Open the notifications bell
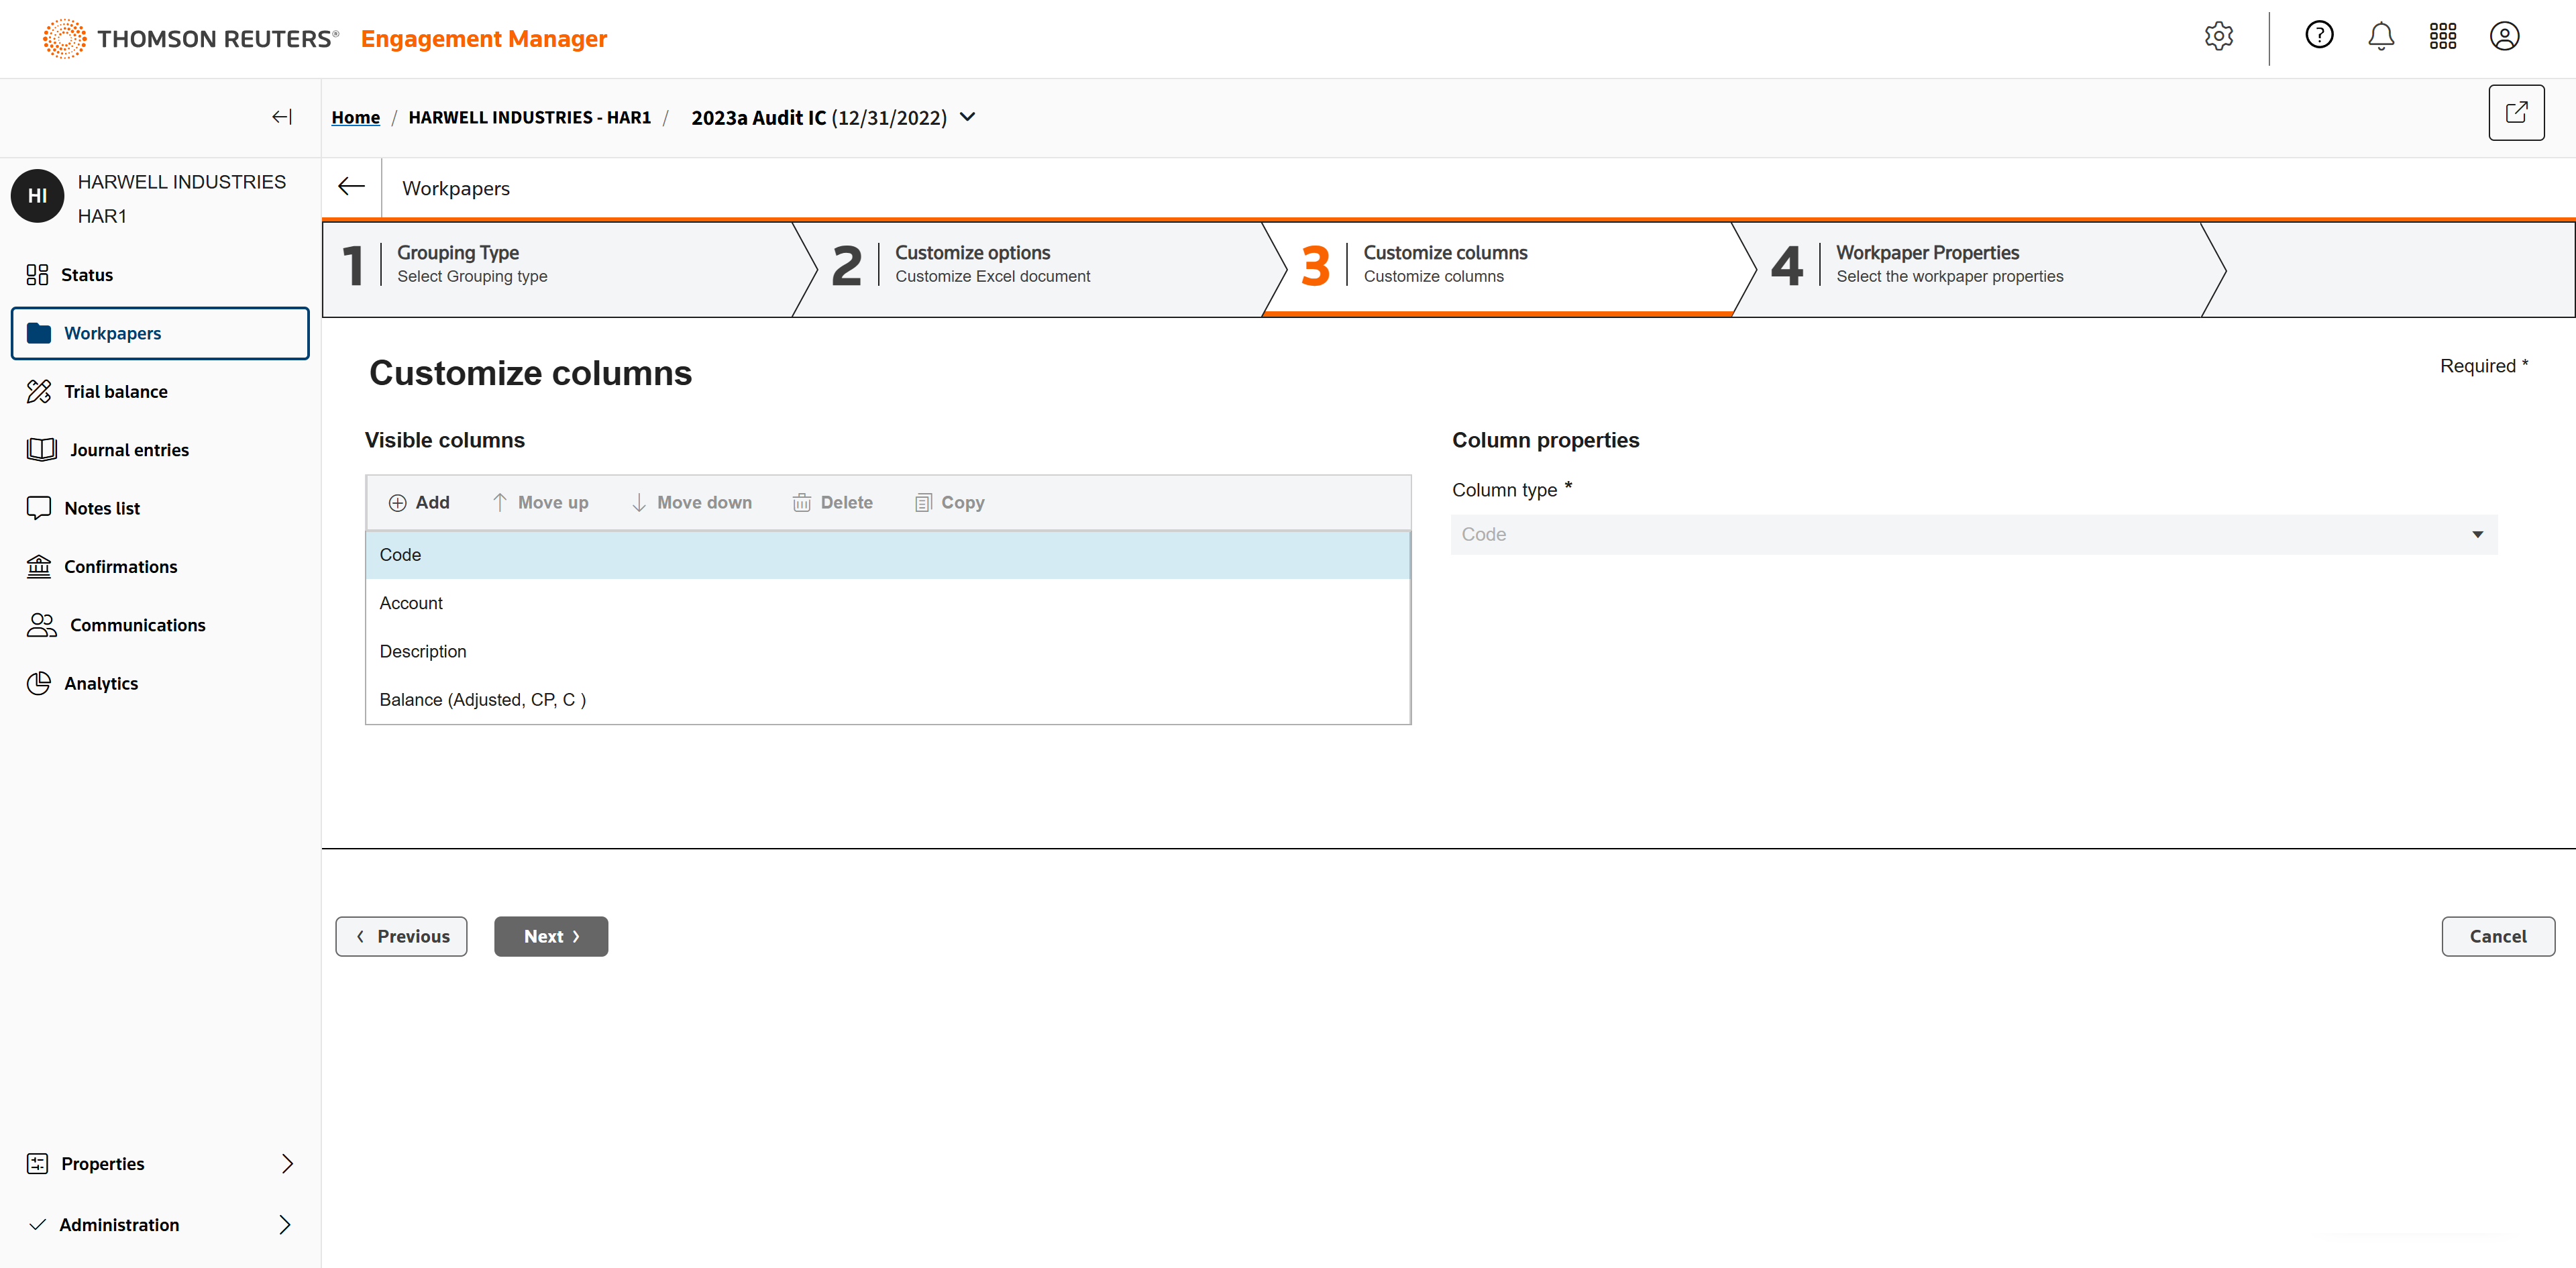2576x1268 pixels. pos(2381,37)
